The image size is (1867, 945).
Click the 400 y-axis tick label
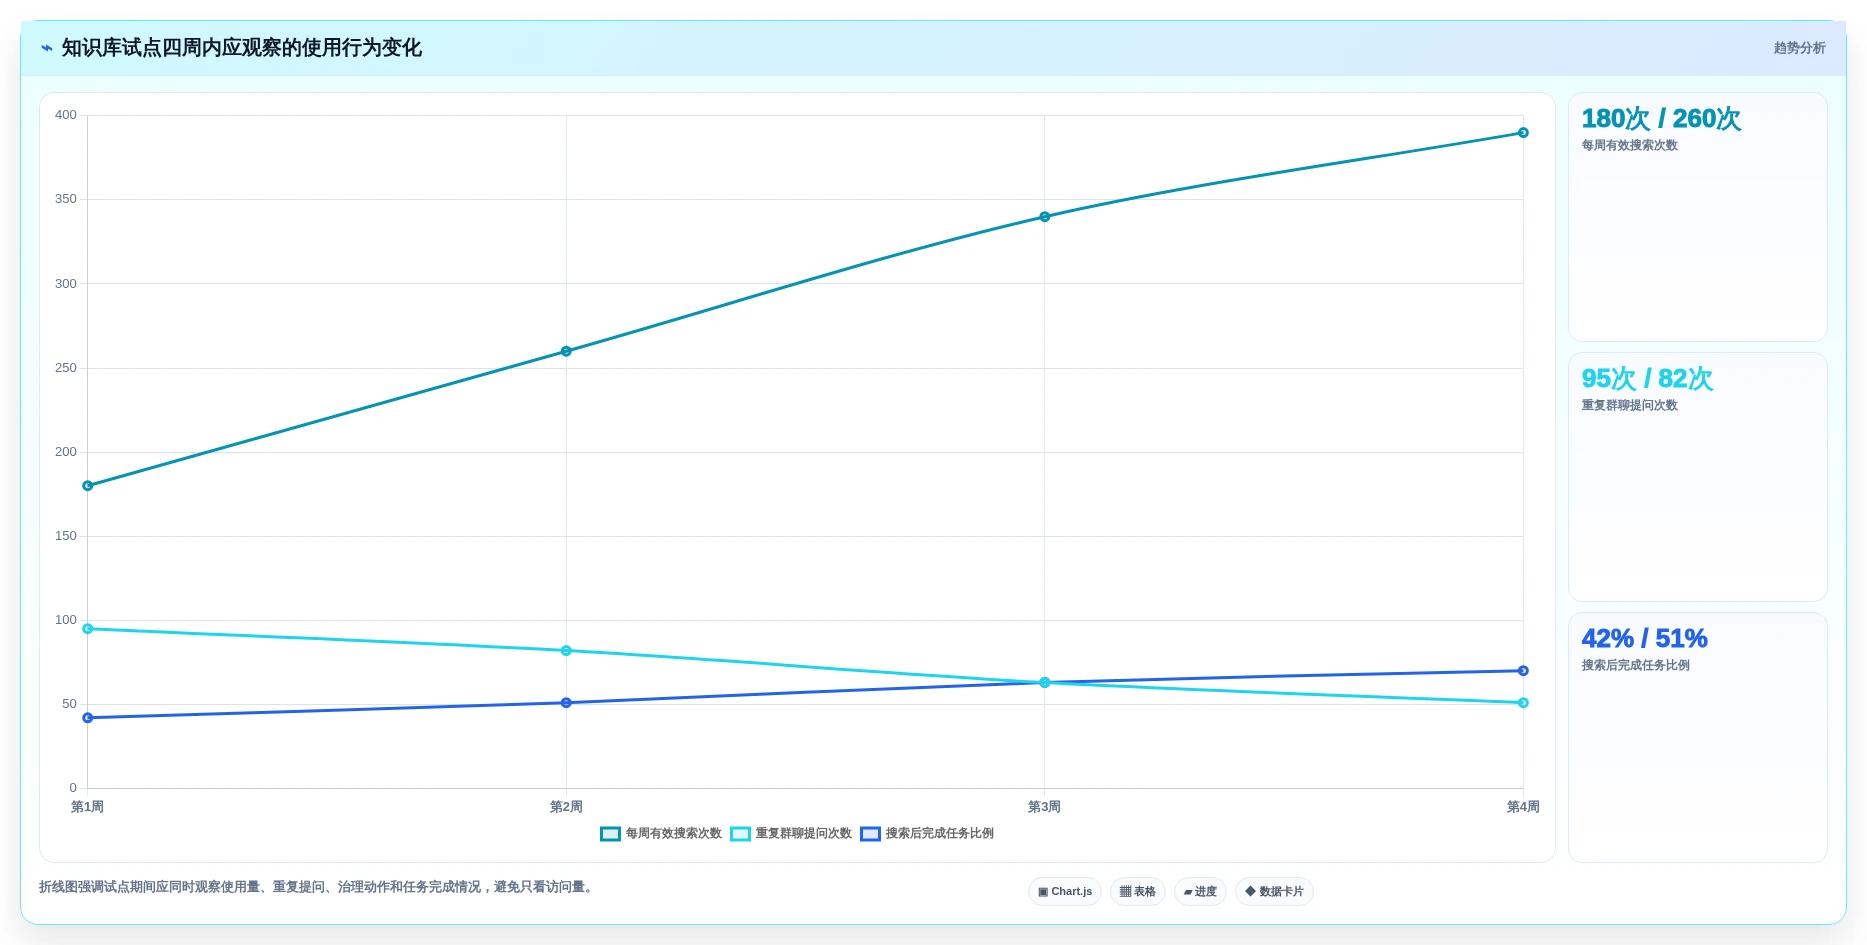tap(66, 115)
